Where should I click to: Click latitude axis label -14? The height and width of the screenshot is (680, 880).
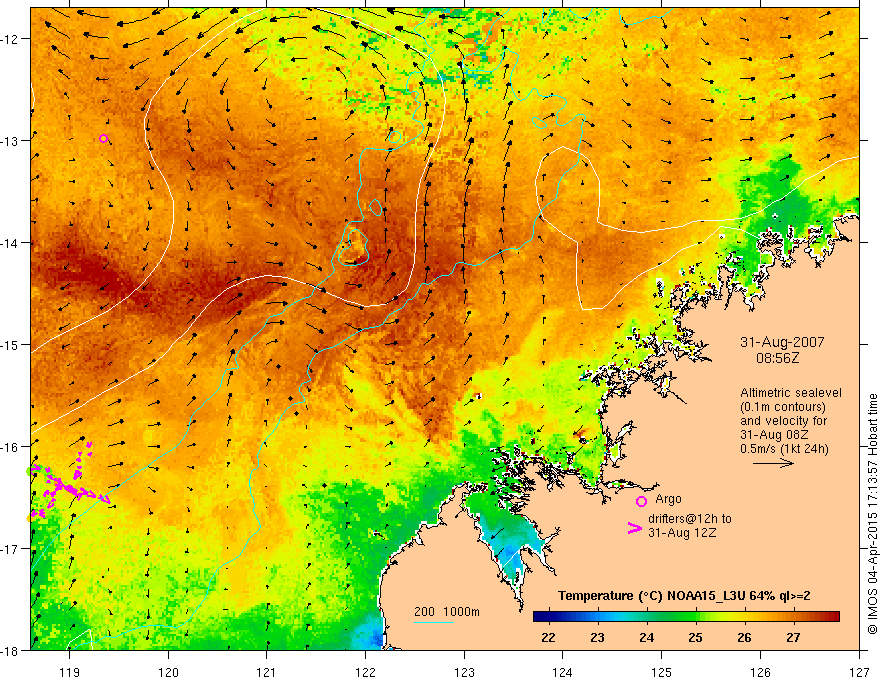11,243
